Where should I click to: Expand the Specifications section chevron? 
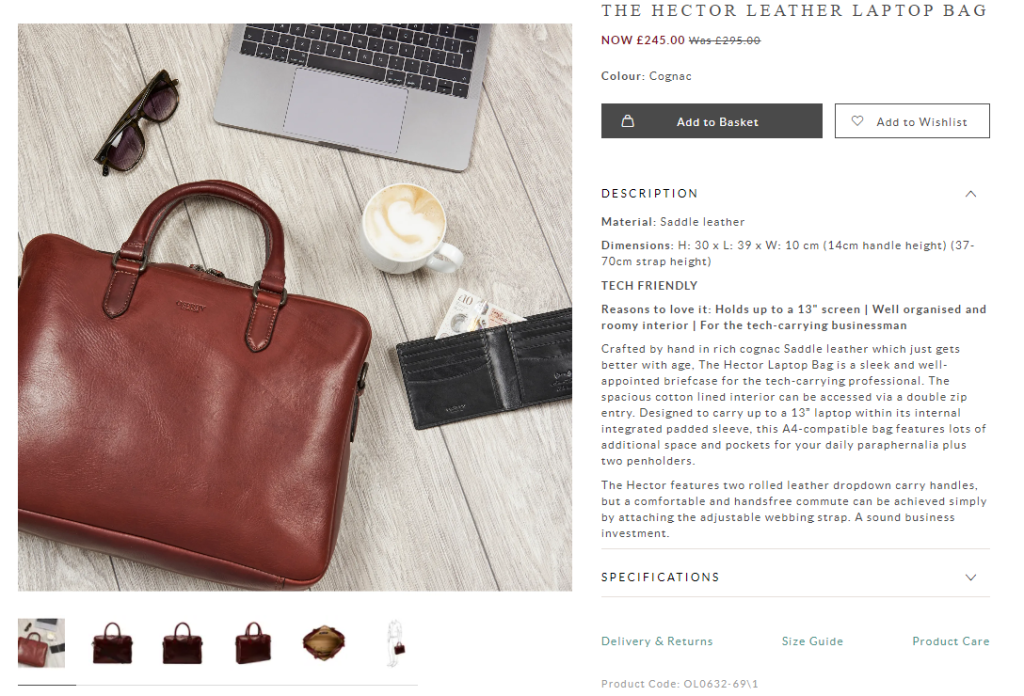[971, 577]
